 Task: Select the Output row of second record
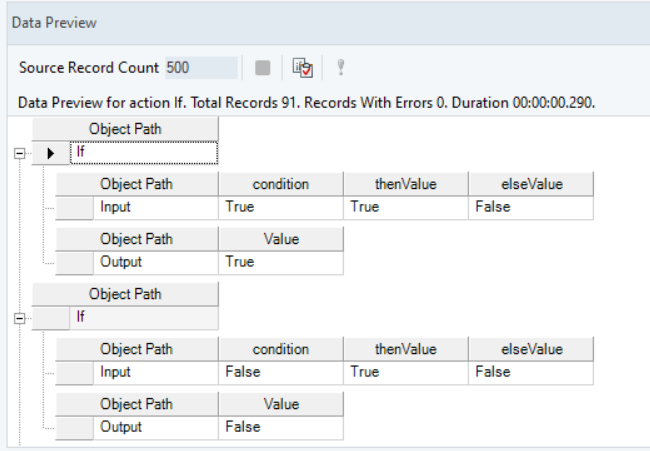74,427
